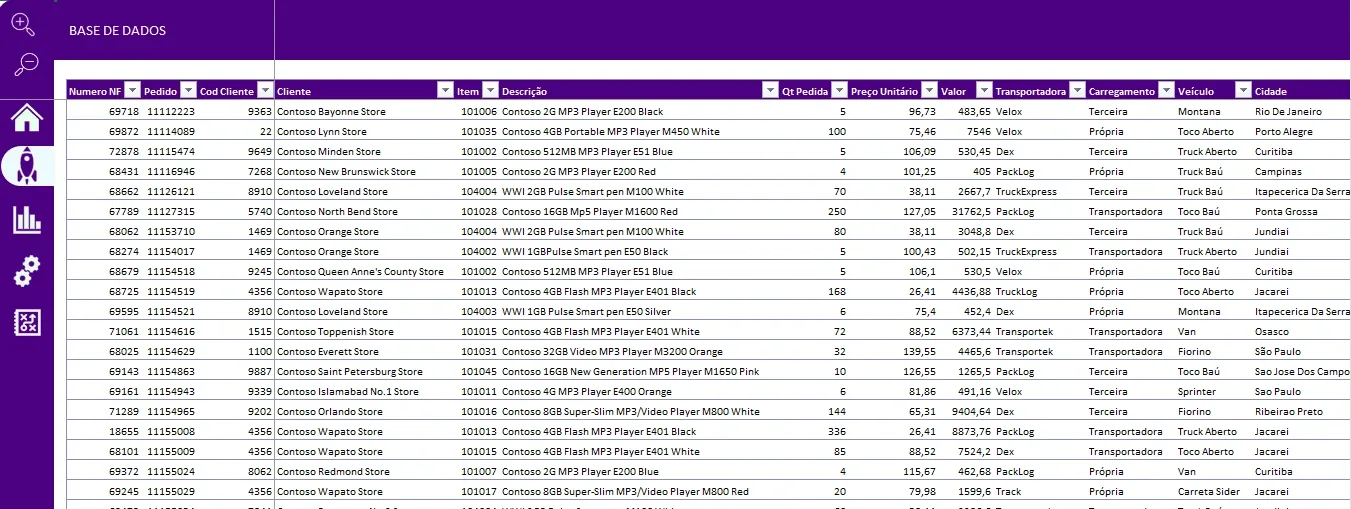The image size is (1351, 509).
Task: Click the zoom out magnifier icon
Action: pyautogui.click(x=26, y=65)
